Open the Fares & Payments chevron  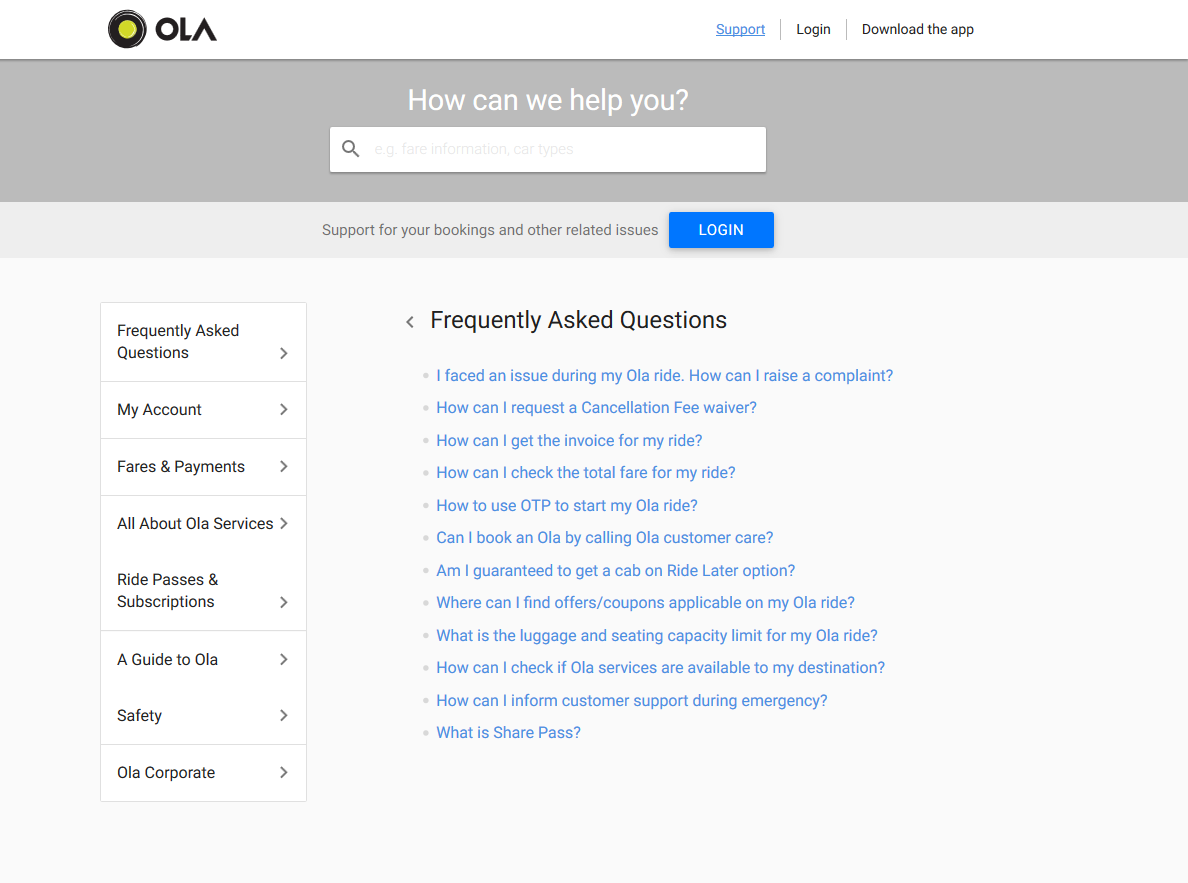(x=284, y=466)
